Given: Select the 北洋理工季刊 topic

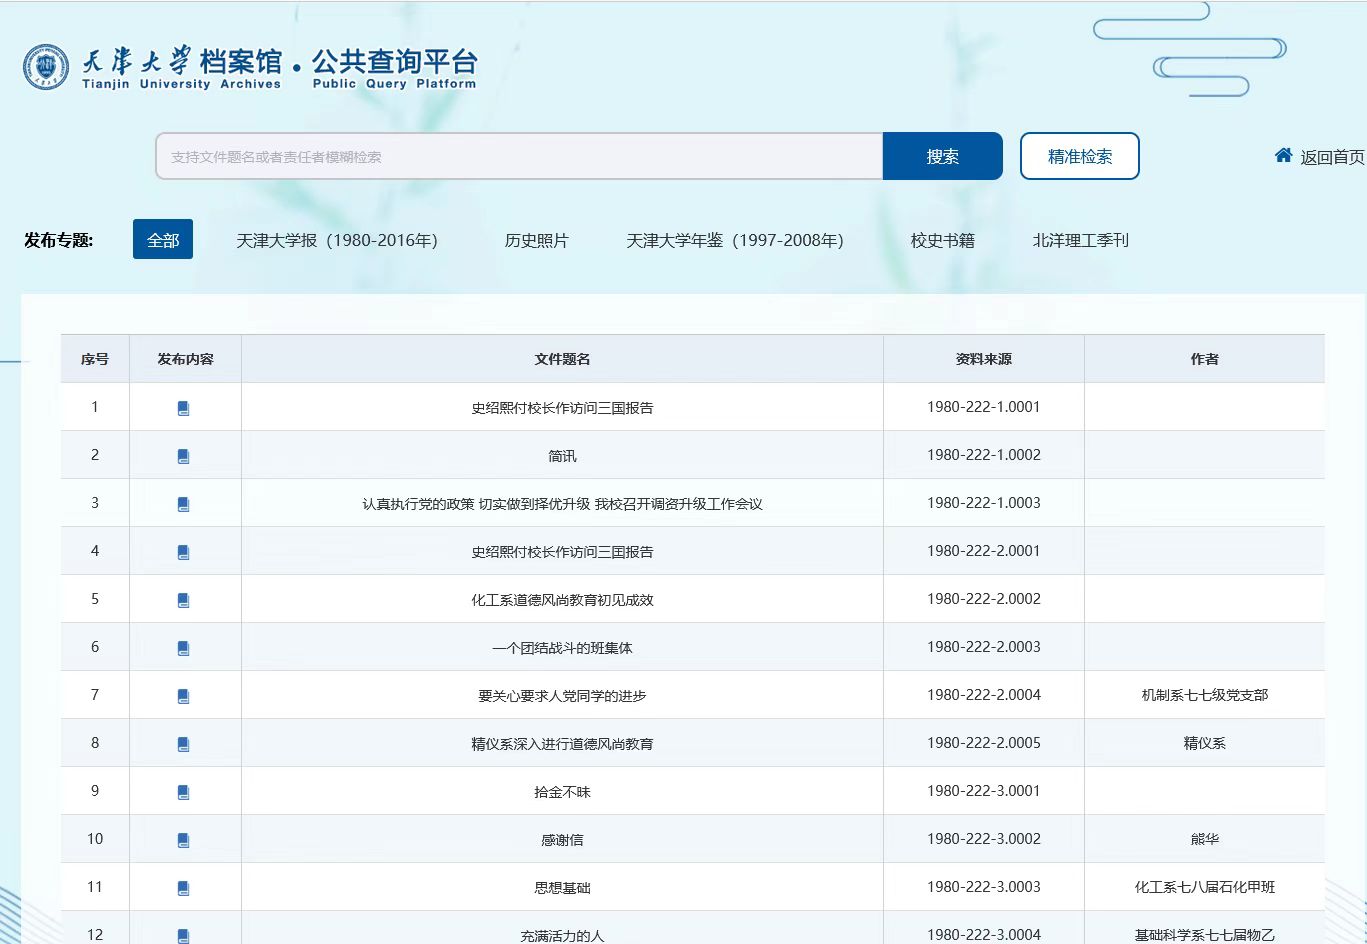Looking at the screenshot, I should point(1080,240).
